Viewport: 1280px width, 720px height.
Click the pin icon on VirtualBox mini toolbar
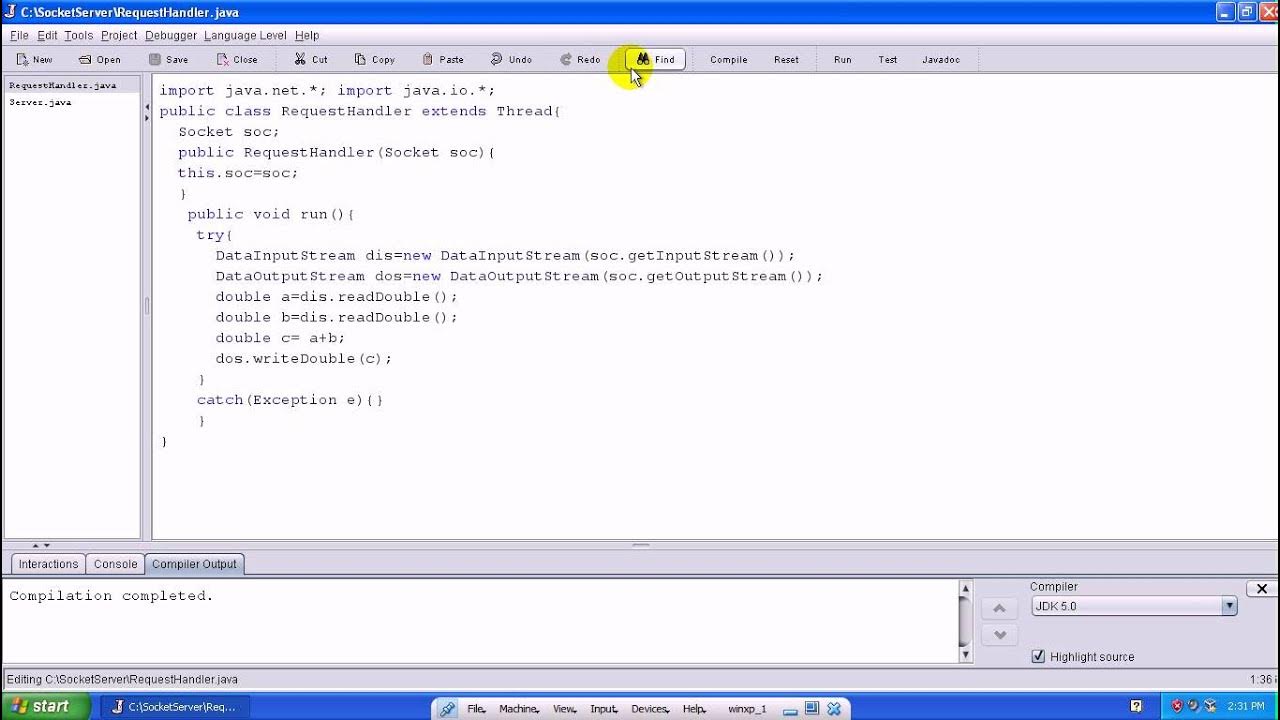pyautogui.click(x=447, y=709)
